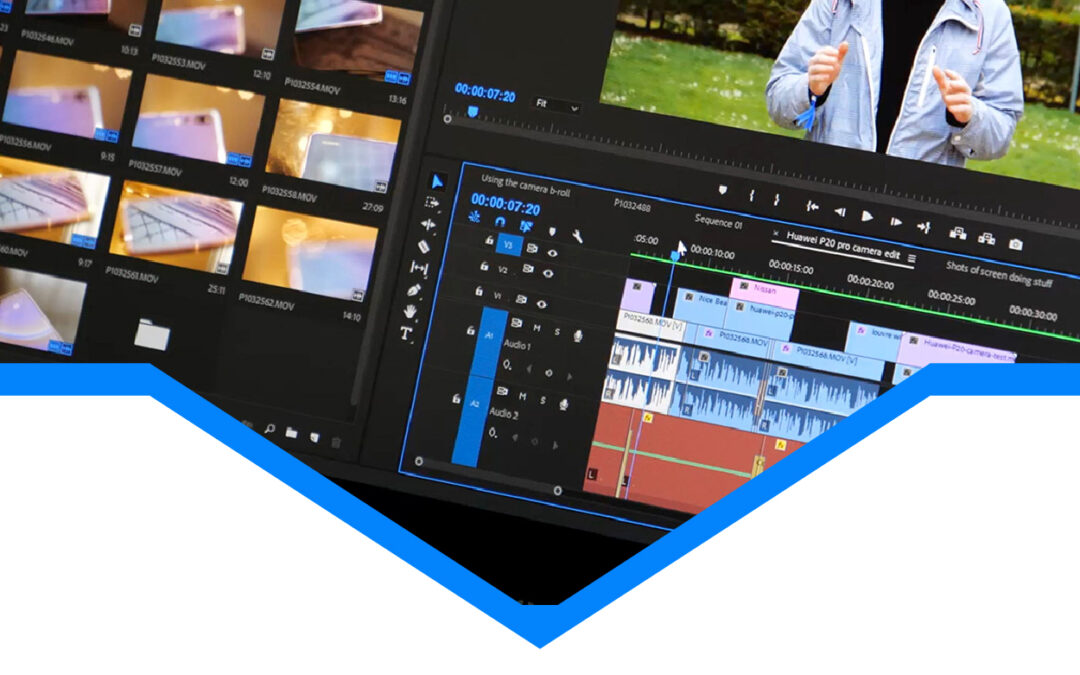Viewport: 1080px width, 675px height.
Task: Click the Play button in Program Monitor
Action: pos(867,217)
